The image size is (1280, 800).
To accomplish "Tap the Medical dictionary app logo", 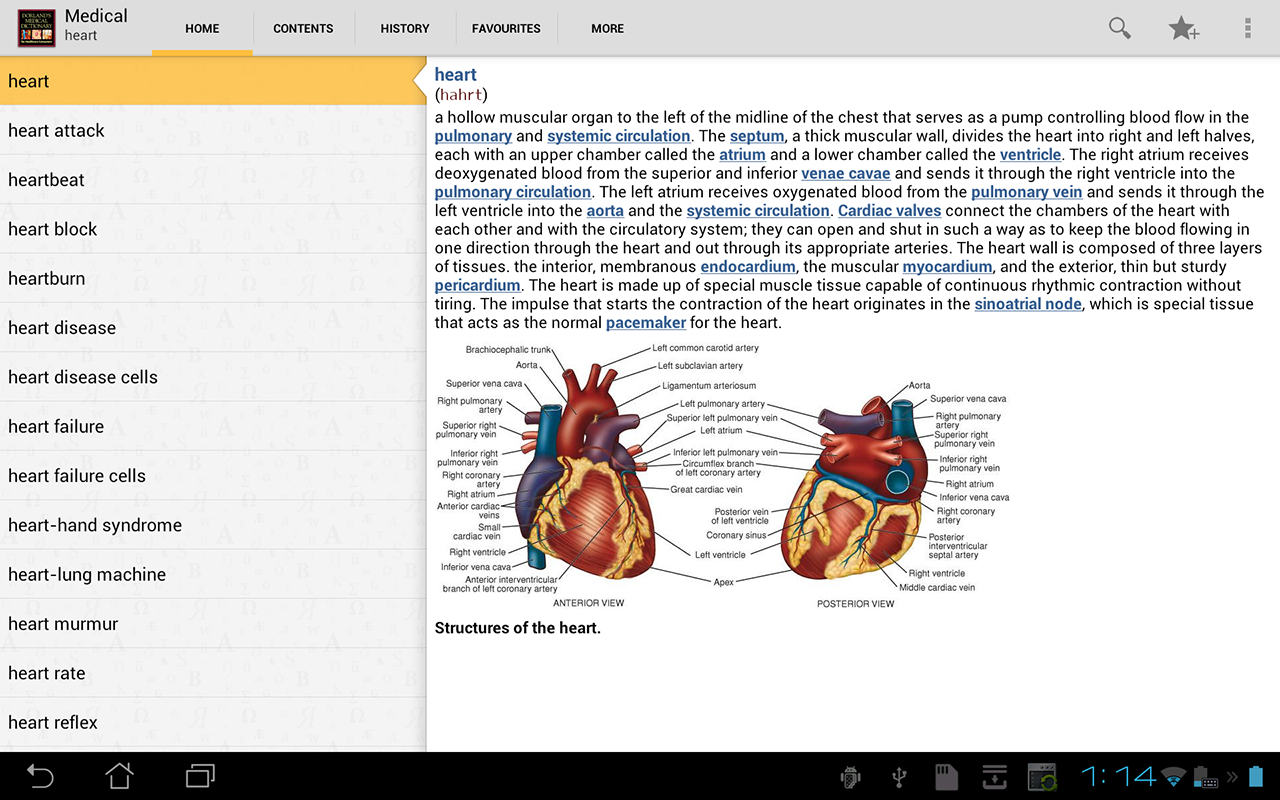I will tap(36, 28).
